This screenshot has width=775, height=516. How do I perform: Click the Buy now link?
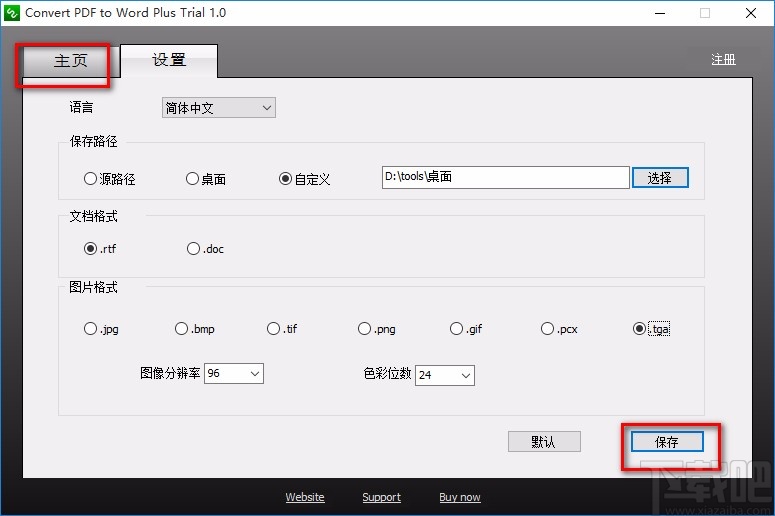(x=460, y=497)
